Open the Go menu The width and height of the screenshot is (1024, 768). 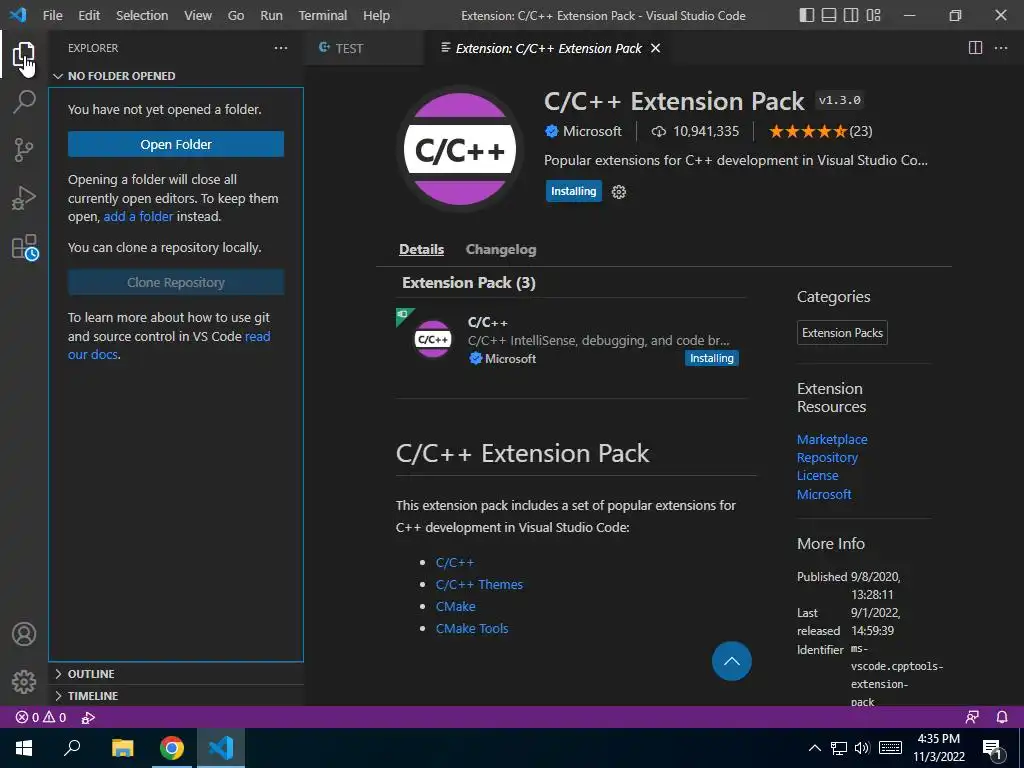tap(236, 15)
